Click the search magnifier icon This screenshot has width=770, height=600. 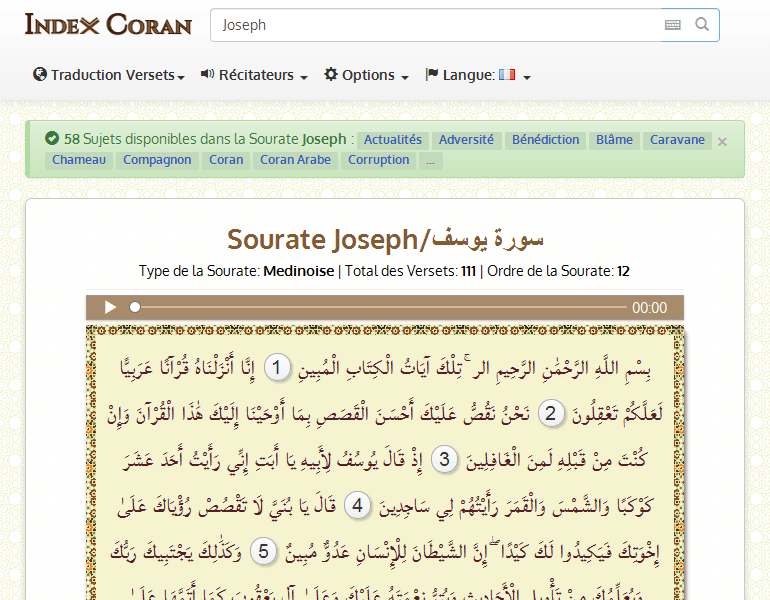click(702, 25)
